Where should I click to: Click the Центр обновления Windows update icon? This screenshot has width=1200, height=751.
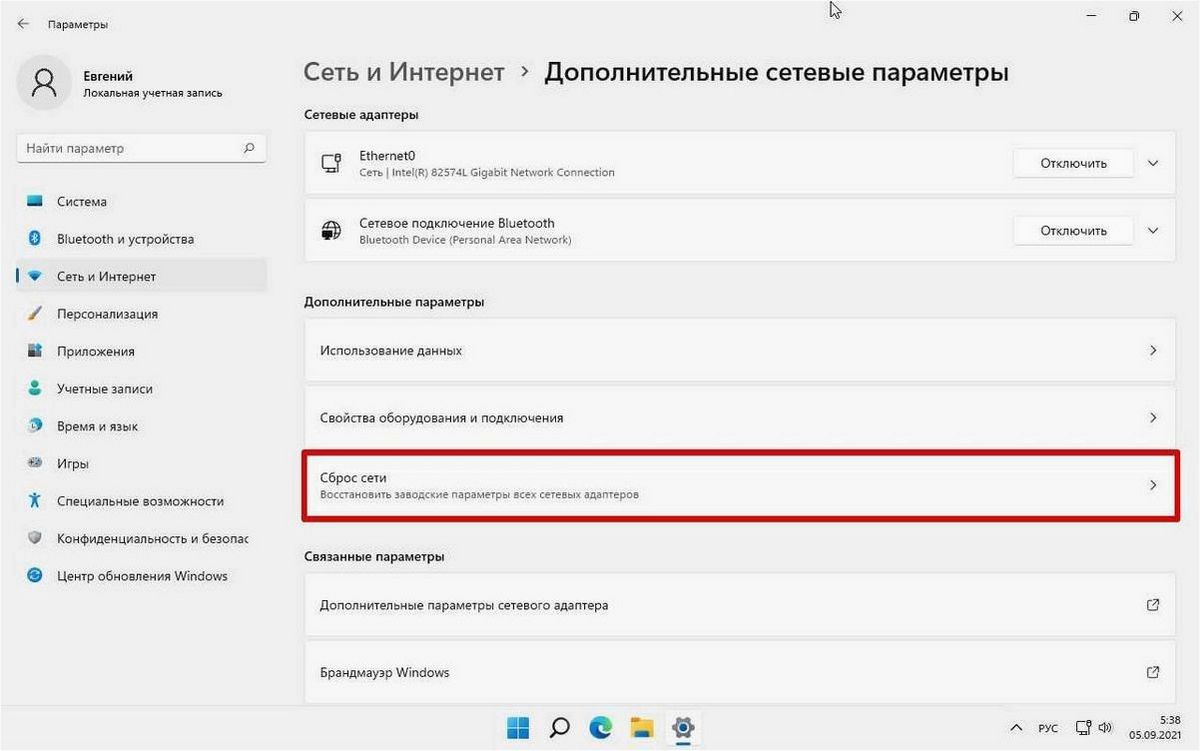tap(35, 576)
